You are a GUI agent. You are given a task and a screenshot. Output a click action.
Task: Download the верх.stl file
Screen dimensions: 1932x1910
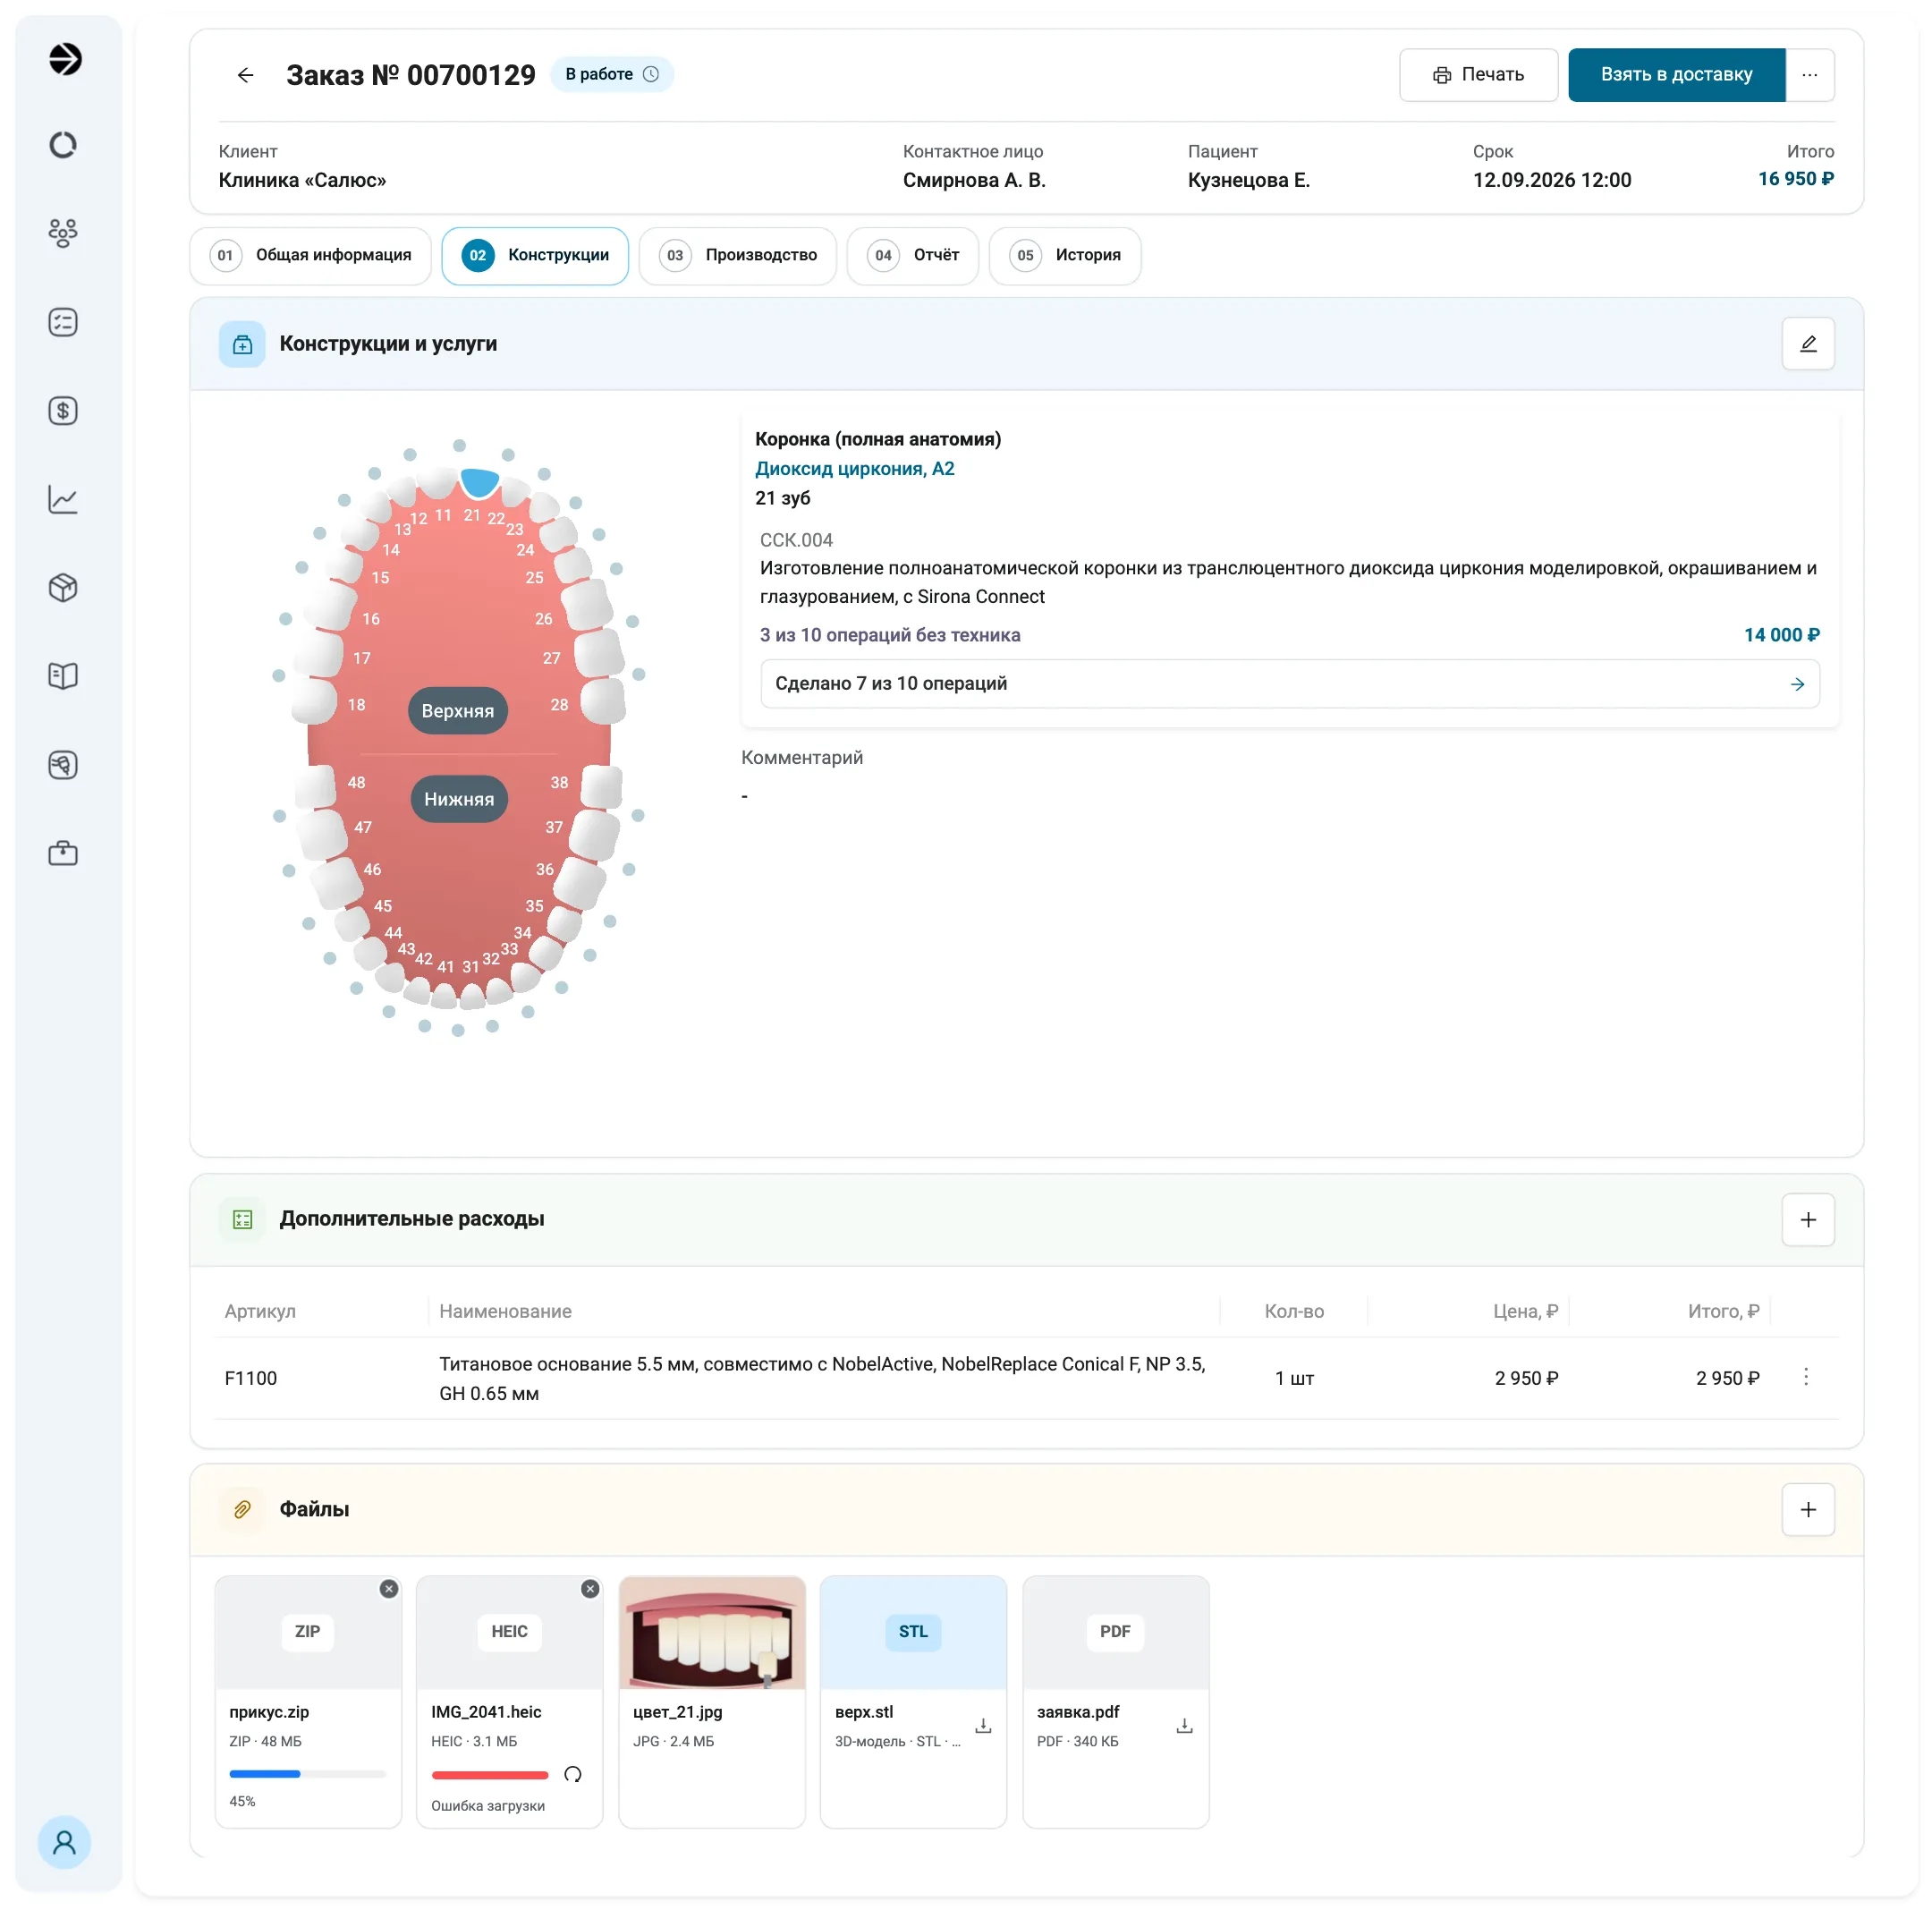(983, 1726)
